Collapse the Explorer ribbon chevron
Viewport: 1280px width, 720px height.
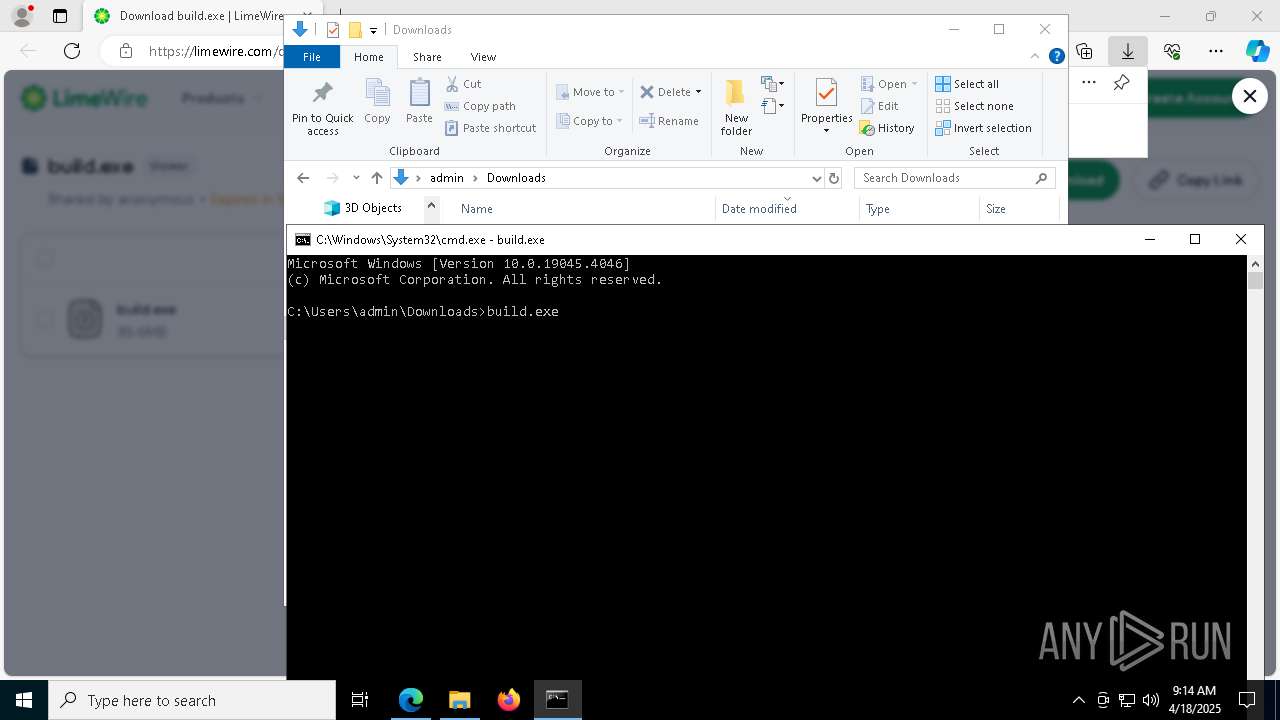click(1036, 57)
